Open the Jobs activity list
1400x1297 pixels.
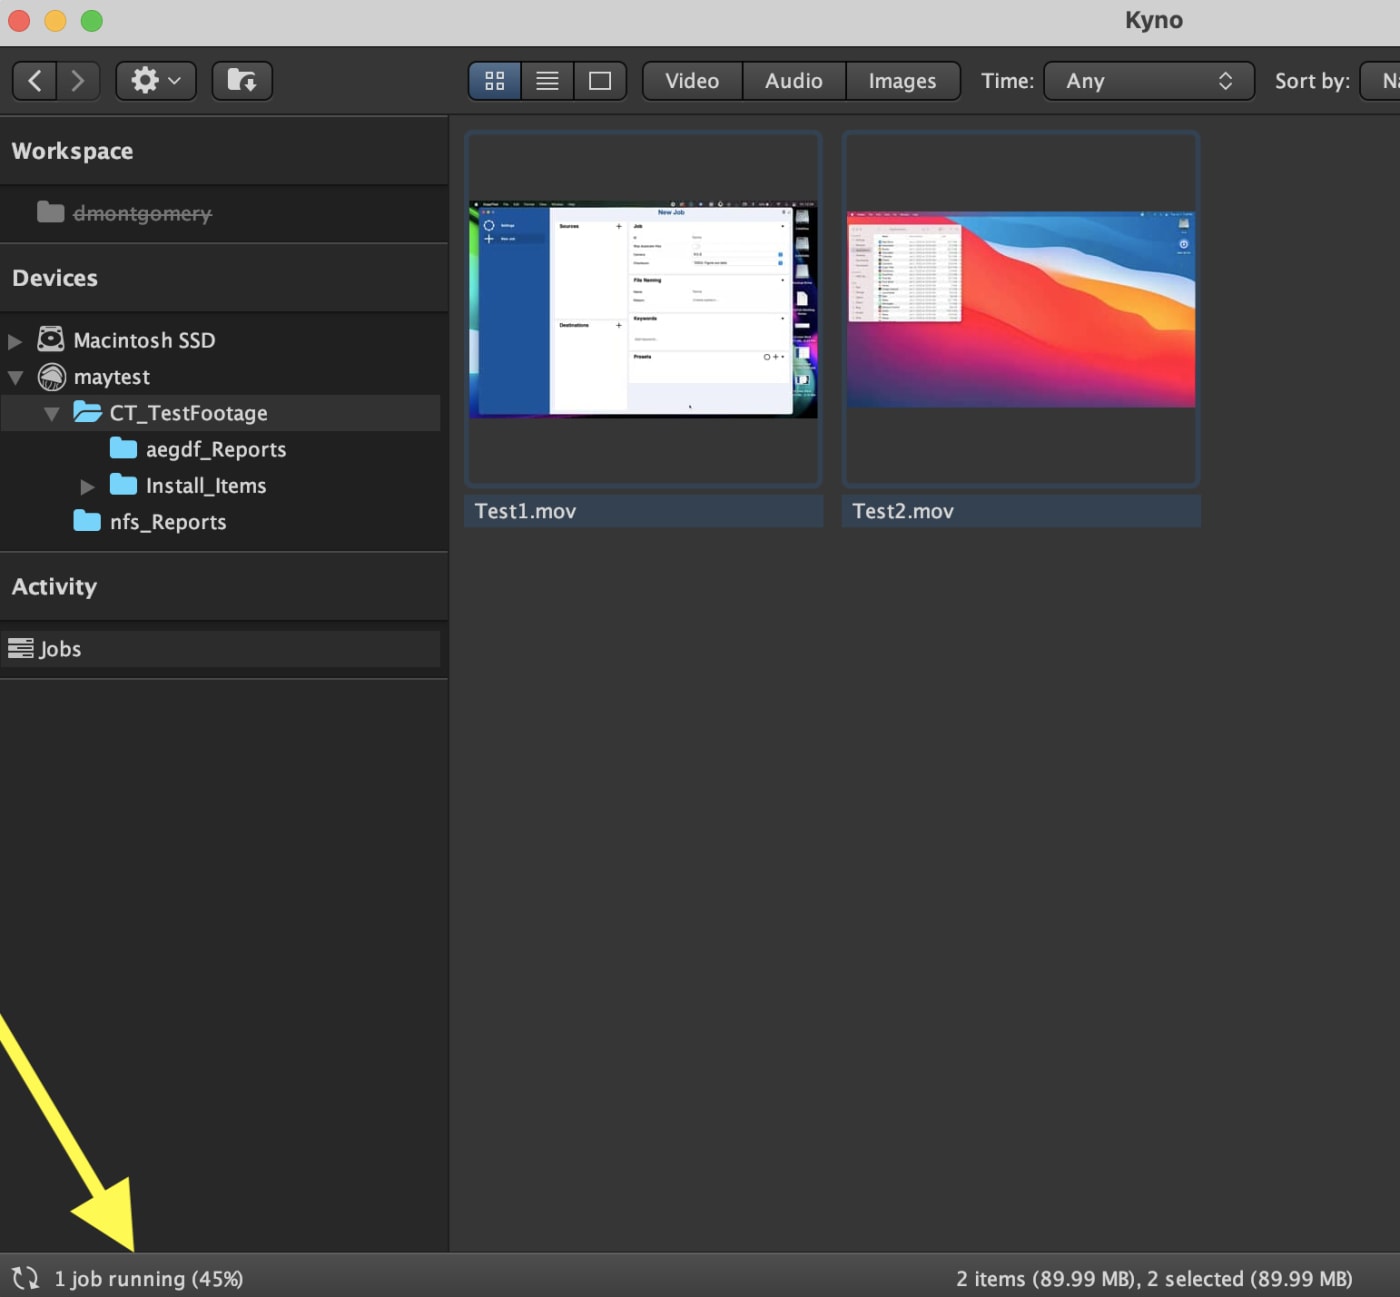coord(59,649)
